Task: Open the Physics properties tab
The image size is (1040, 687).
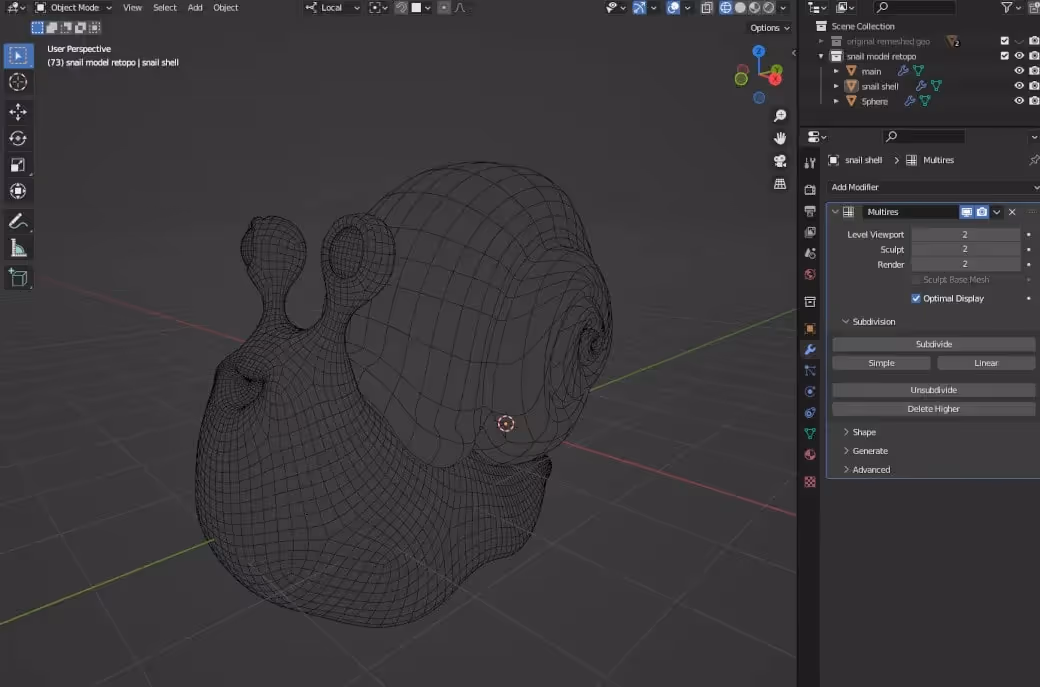Action: 810,391
